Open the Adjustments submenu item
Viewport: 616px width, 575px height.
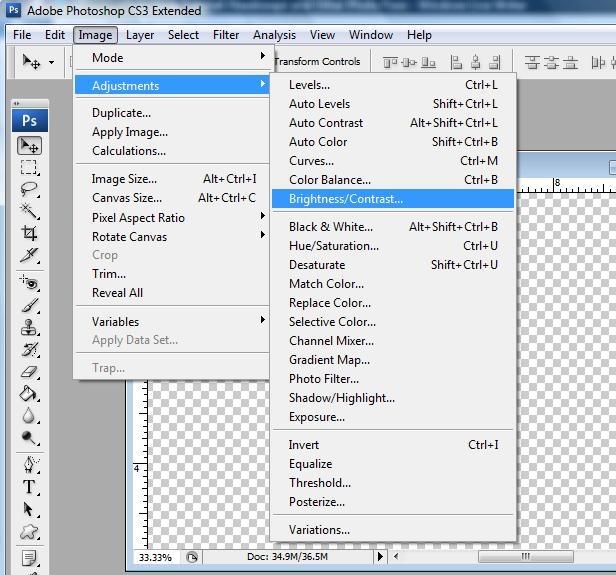pos(172,85)
